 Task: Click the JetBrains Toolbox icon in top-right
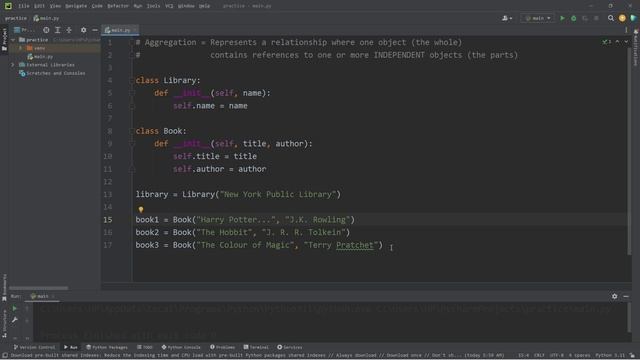click(633, 18)
